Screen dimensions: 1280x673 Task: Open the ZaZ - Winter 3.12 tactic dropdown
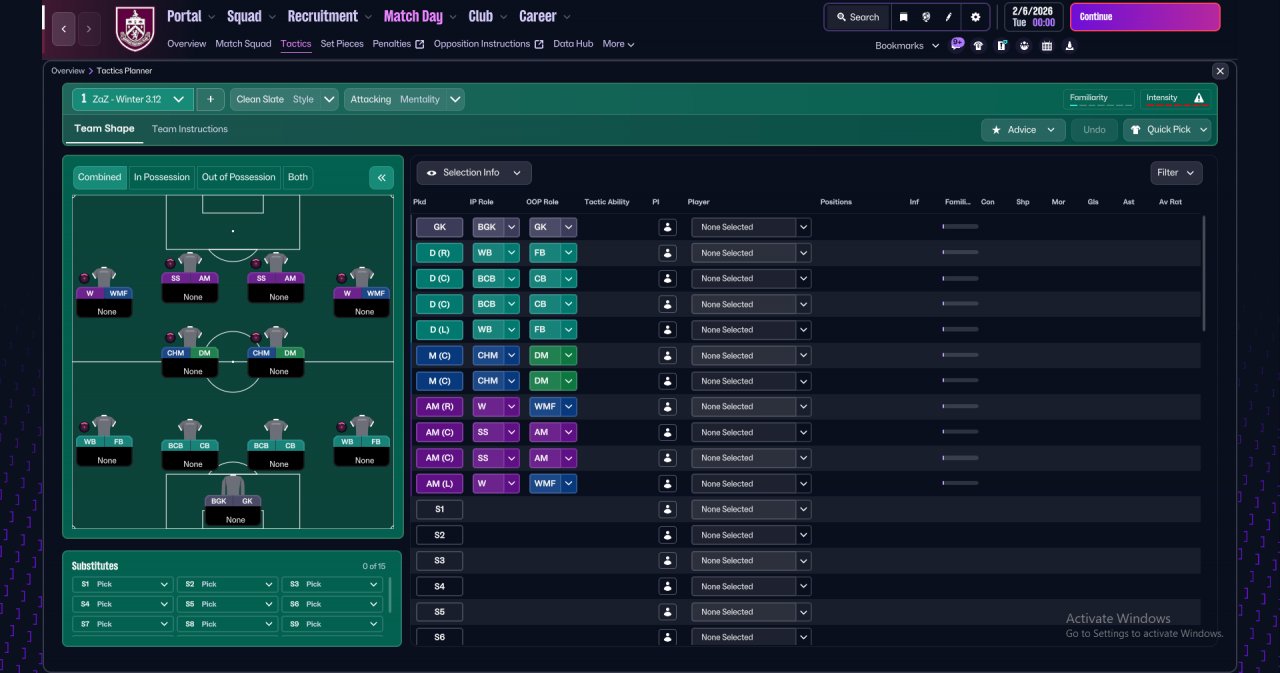pyautogui.click(x=133, y=99)
